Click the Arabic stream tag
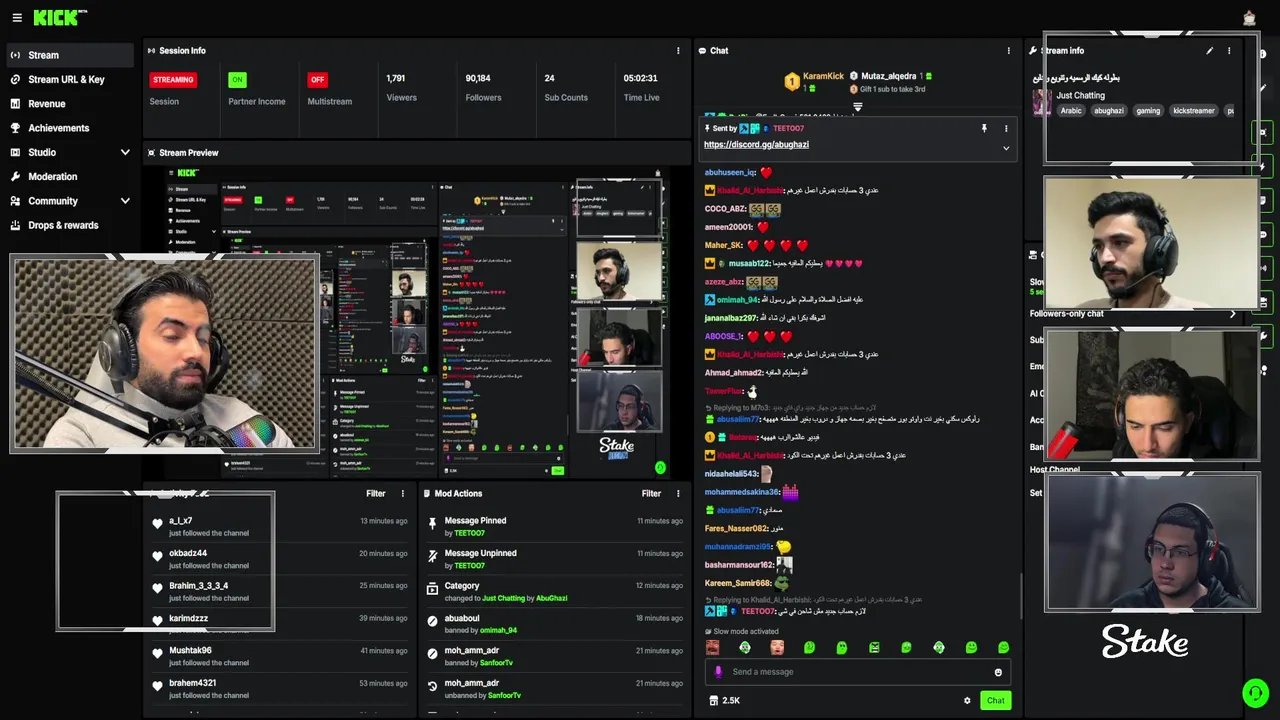 point(1071,111)
